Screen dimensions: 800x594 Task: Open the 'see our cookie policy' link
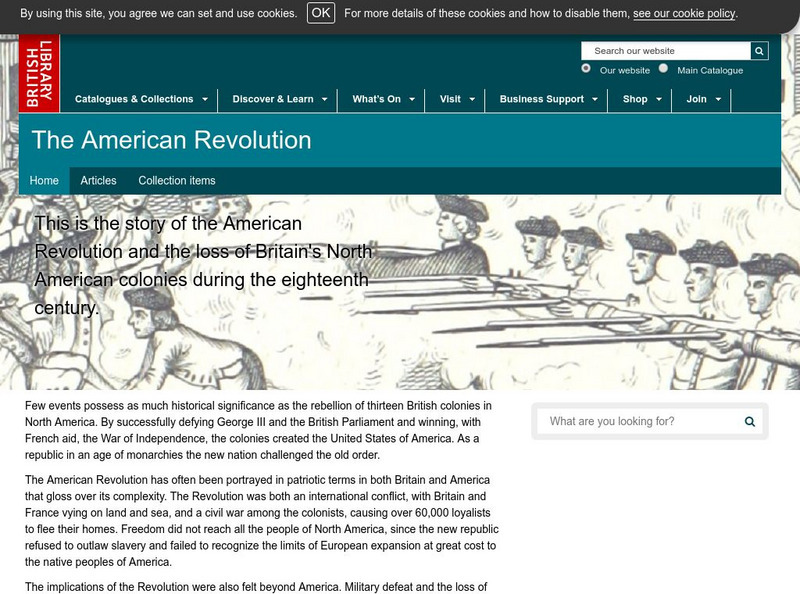point(684,13)
